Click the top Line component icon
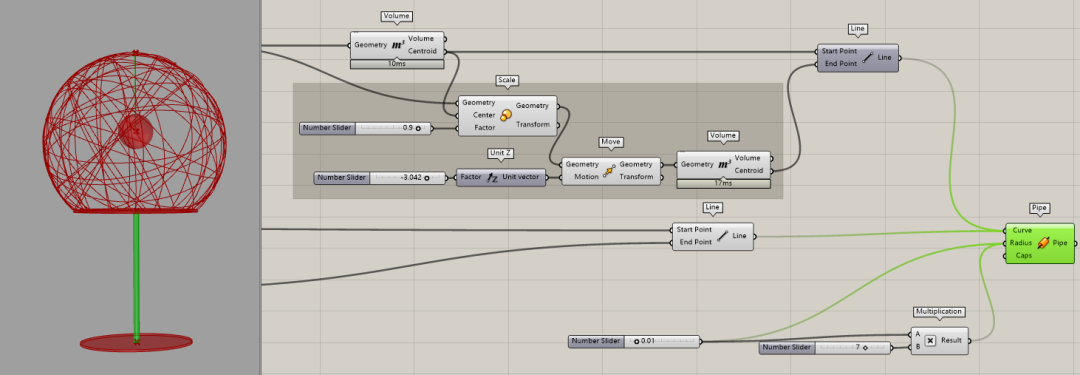 867,58
